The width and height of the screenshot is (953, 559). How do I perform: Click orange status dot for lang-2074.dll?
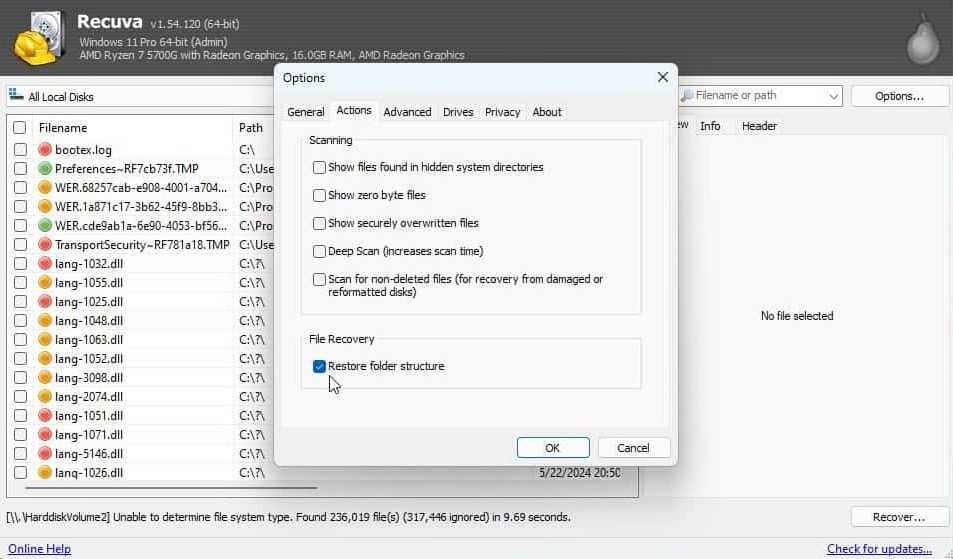click(44, 396)
